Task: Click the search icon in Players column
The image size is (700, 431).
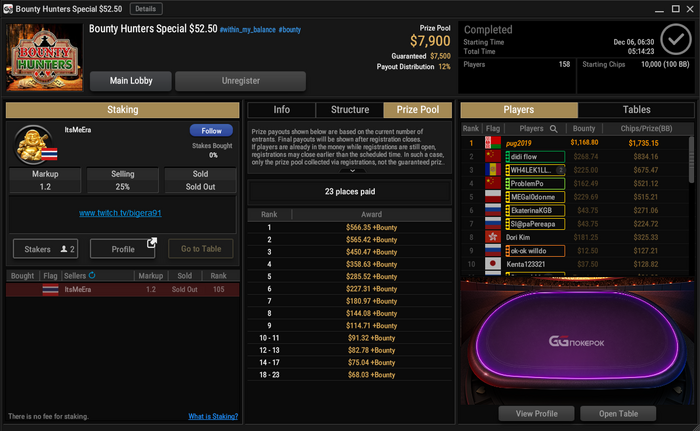Action: (x=554, y=129)
